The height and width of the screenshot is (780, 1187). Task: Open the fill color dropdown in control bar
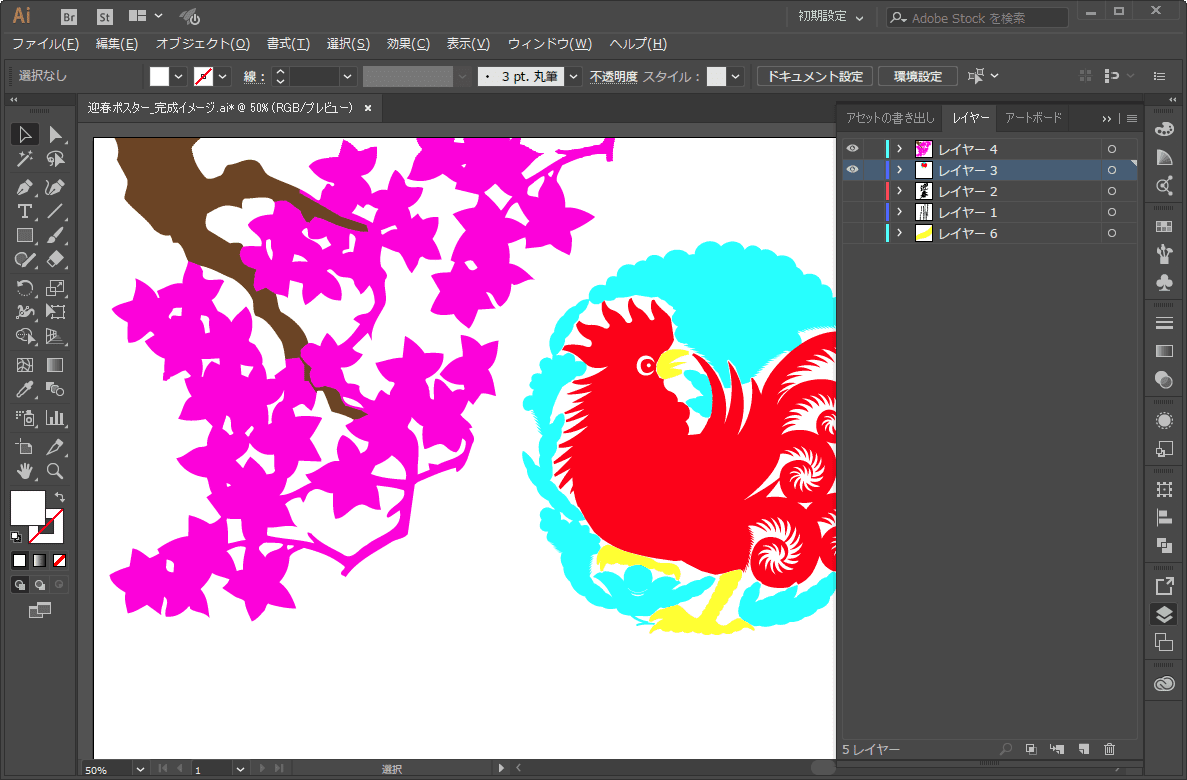179,76
